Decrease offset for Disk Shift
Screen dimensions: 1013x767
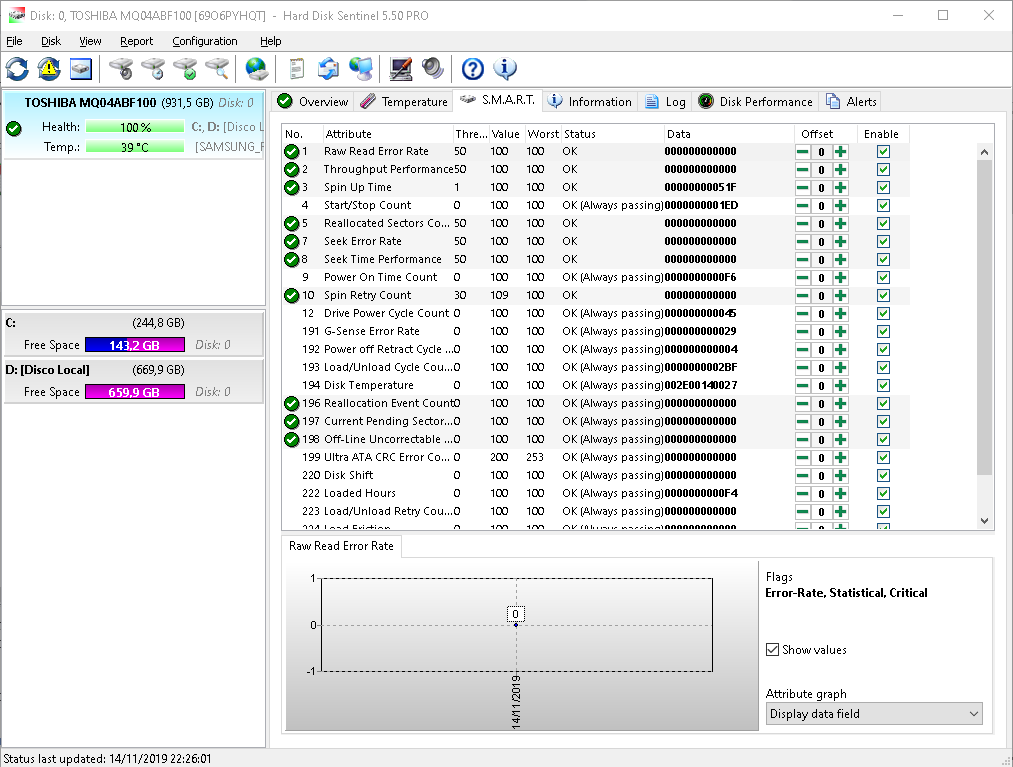tap(802, 476)
